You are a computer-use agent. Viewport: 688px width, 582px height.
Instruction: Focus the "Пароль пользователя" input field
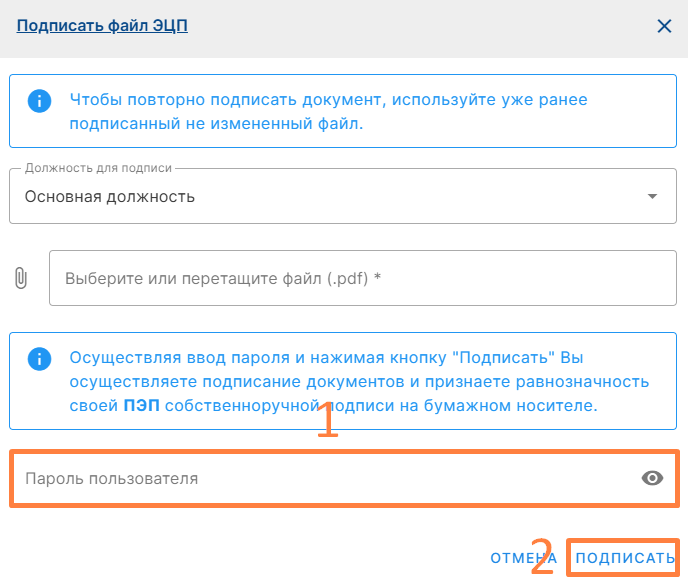(x=320, y=478)
